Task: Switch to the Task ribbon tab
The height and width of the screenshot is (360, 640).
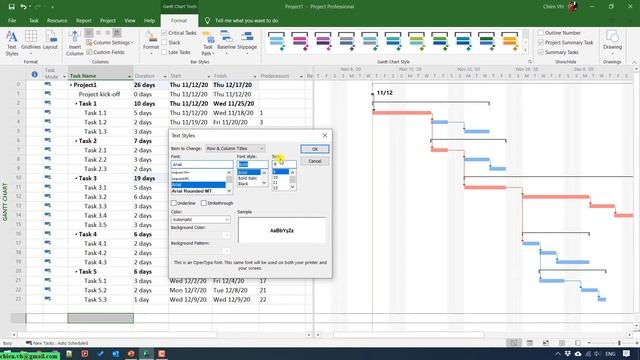Action: pyautogui.click(x=33, y=20)
